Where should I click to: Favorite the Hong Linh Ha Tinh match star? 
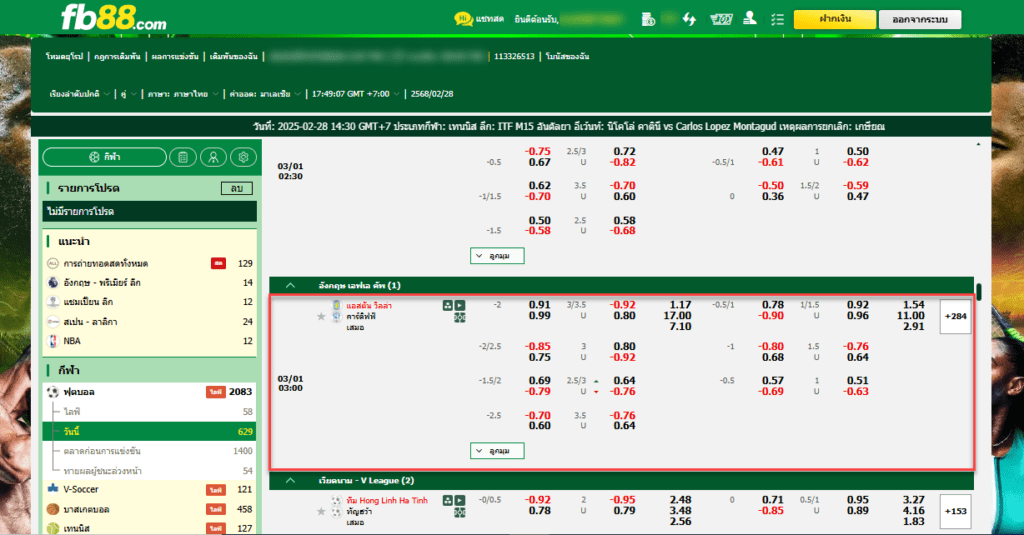tap(321, 511)
